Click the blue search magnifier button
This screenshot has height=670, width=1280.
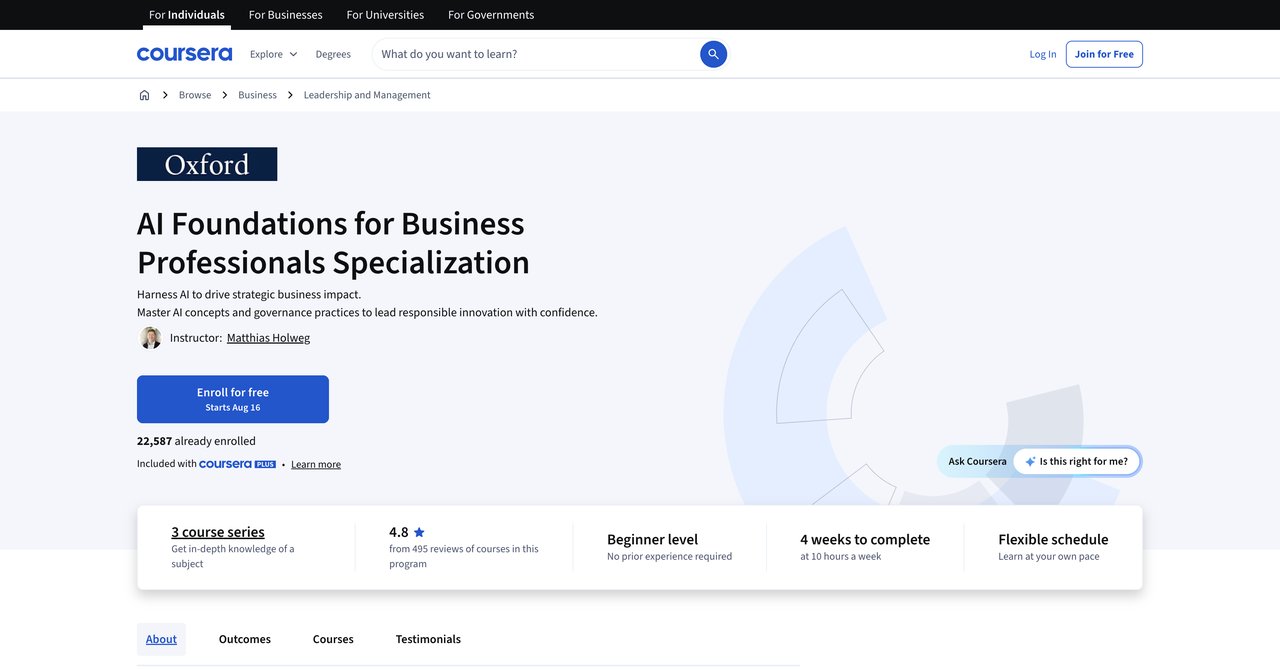tap(713, 54)
